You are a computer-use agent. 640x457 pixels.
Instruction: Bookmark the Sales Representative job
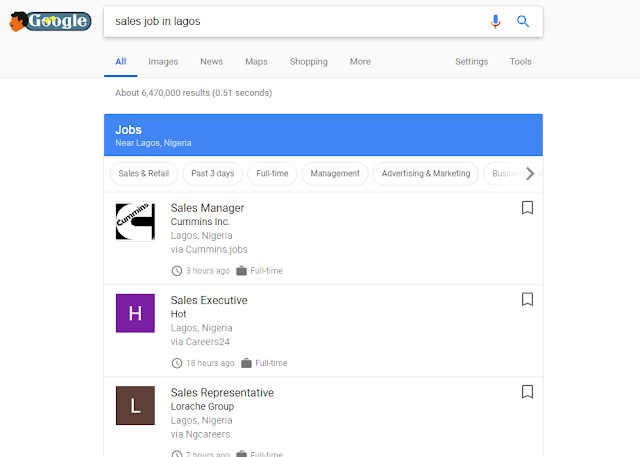528,391
